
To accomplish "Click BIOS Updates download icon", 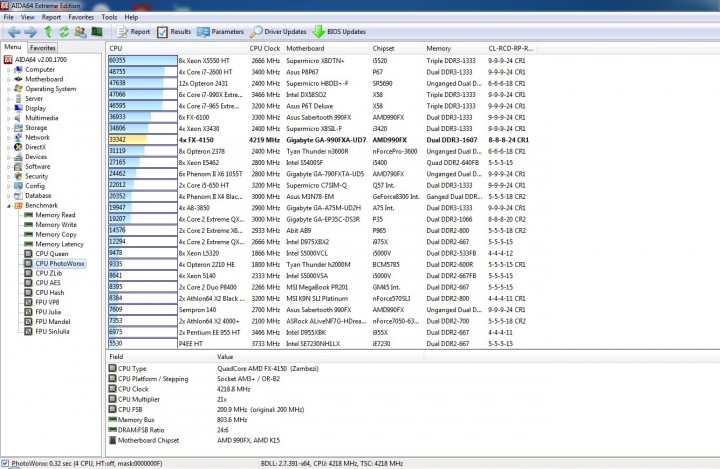I will 319,32.
